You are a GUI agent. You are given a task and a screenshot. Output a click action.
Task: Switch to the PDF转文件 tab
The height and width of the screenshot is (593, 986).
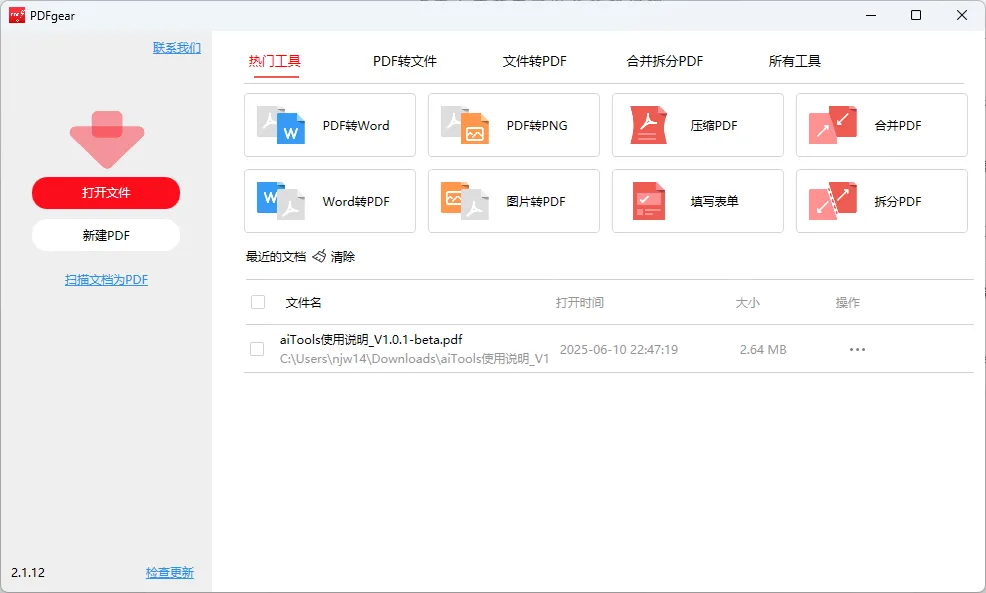tap(405, 61)
